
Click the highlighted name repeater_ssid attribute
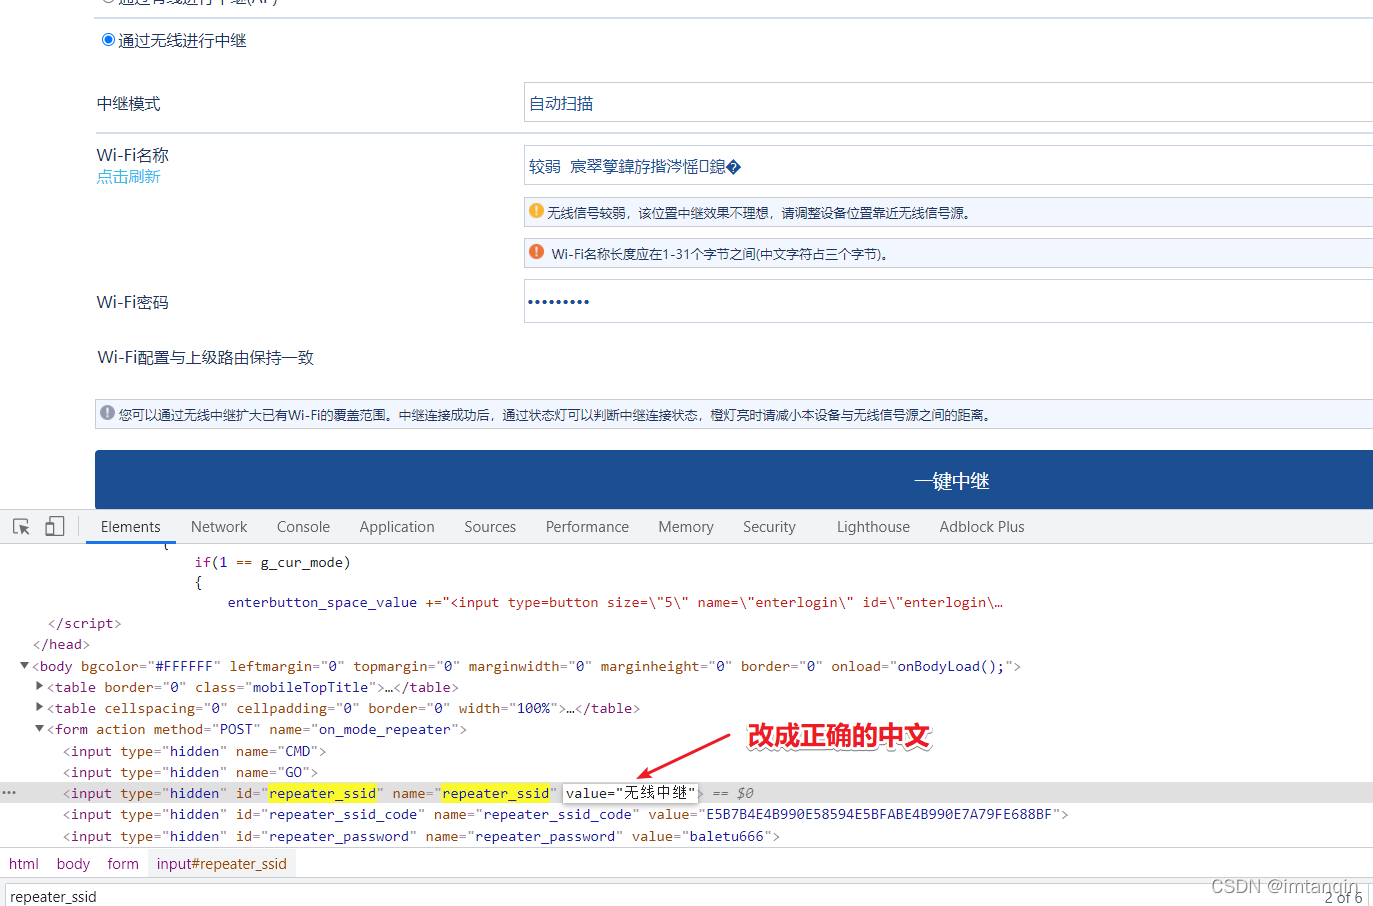[x=495, y=793]
